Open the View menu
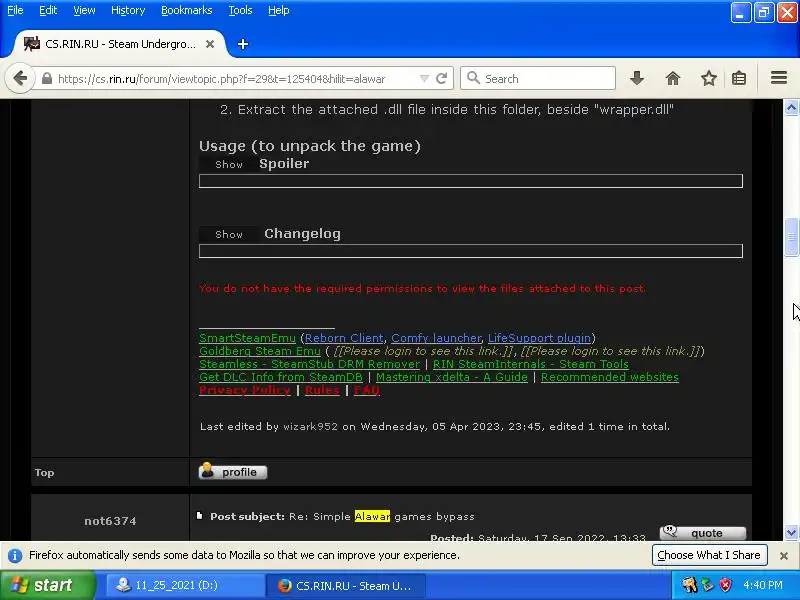Viewport: 800px width, 600px height. point(84,10)
